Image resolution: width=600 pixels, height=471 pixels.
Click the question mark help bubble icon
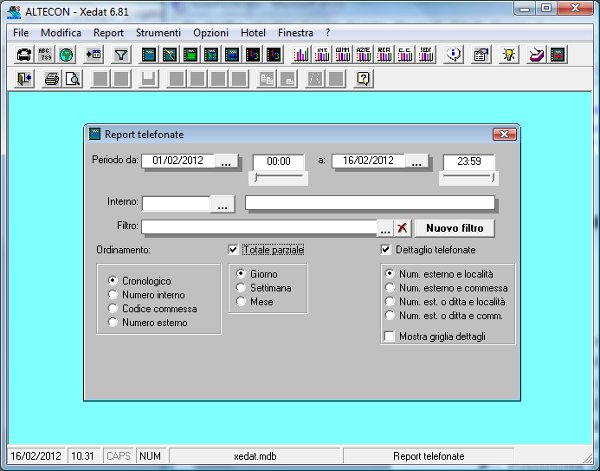pos(363,79)
